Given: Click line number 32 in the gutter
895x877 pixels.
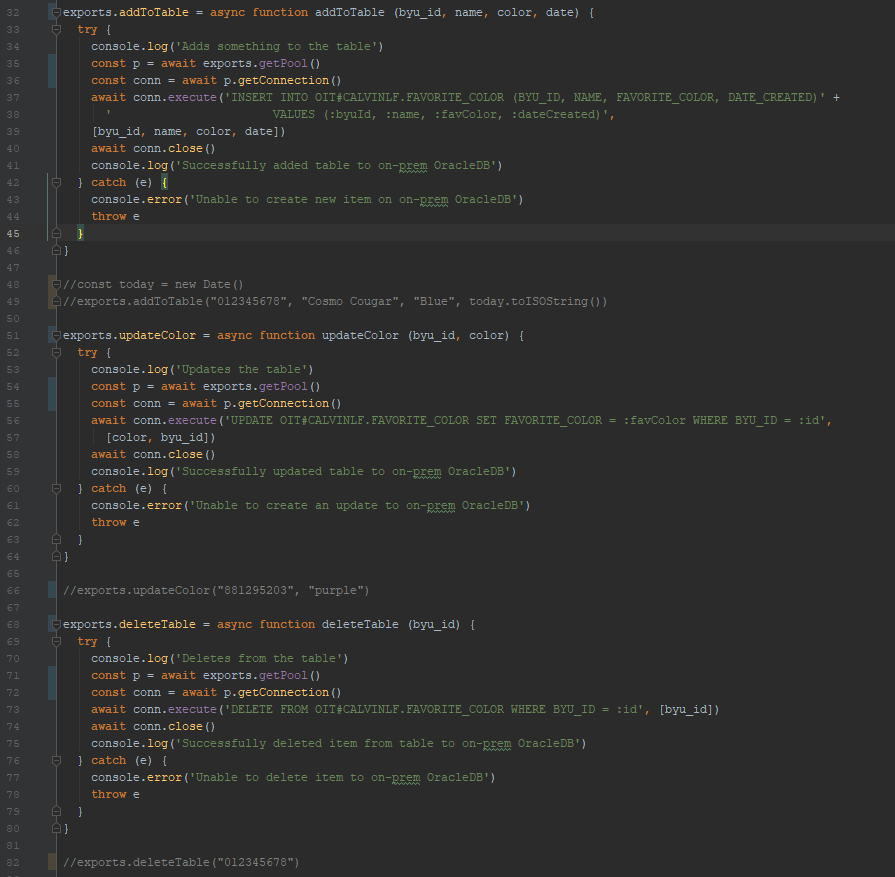Looking at the screenshot, I should coord(13,13).
